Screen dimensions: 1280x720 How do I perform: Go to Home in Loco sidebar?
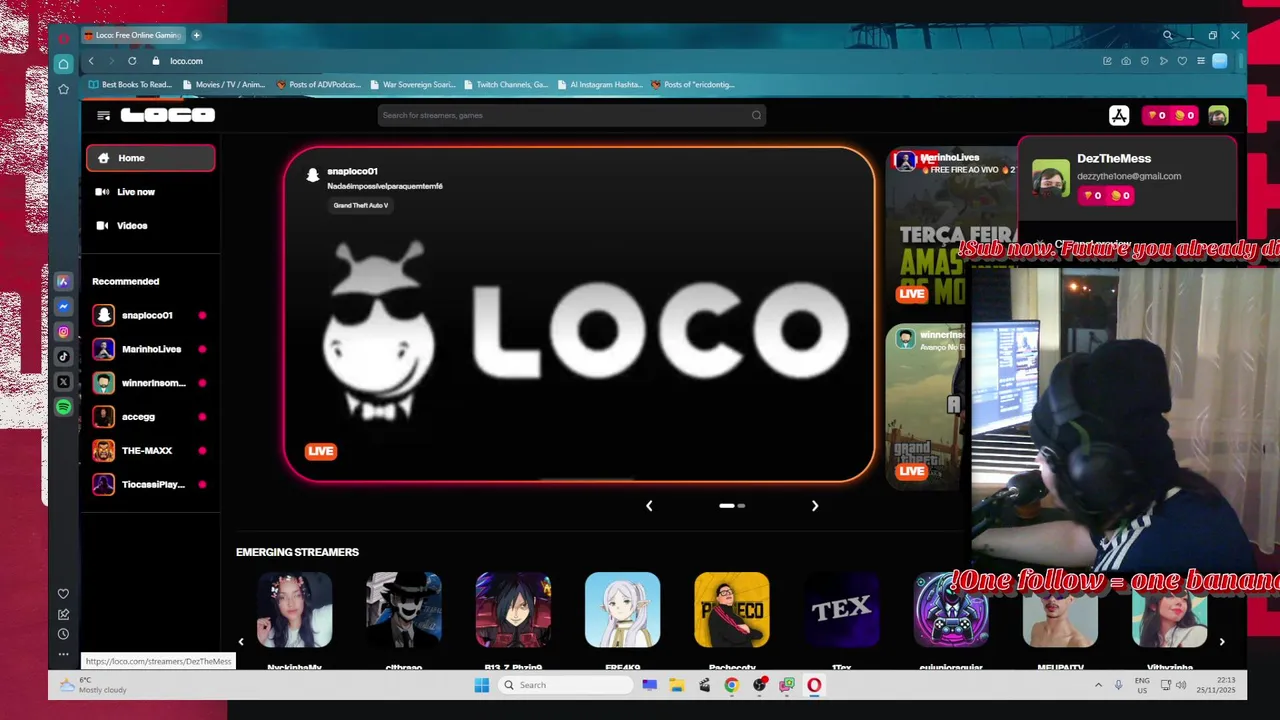(x=150, y=158)
